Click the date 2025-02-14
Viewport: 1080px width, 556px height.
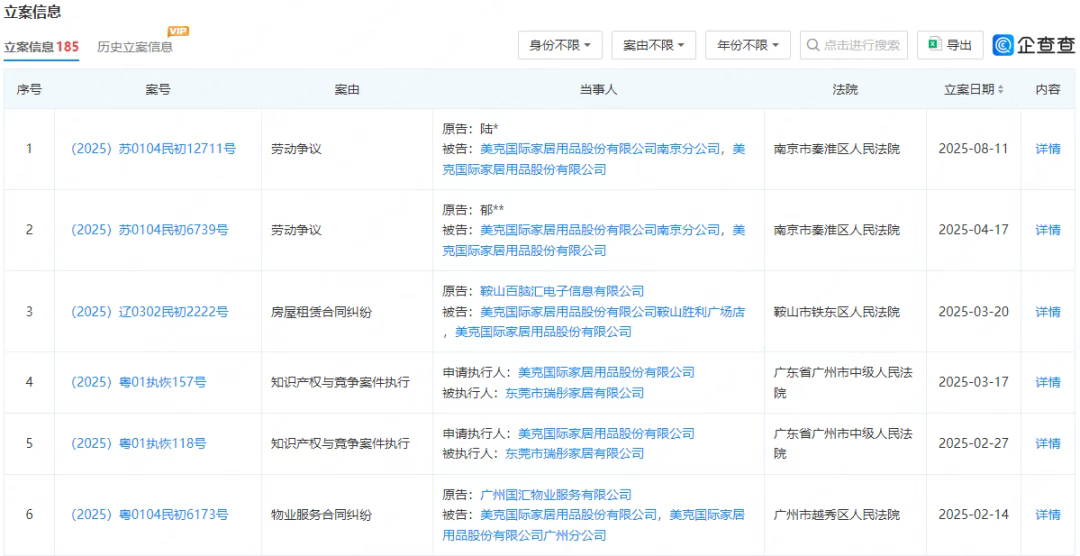(x=973, y=515)
